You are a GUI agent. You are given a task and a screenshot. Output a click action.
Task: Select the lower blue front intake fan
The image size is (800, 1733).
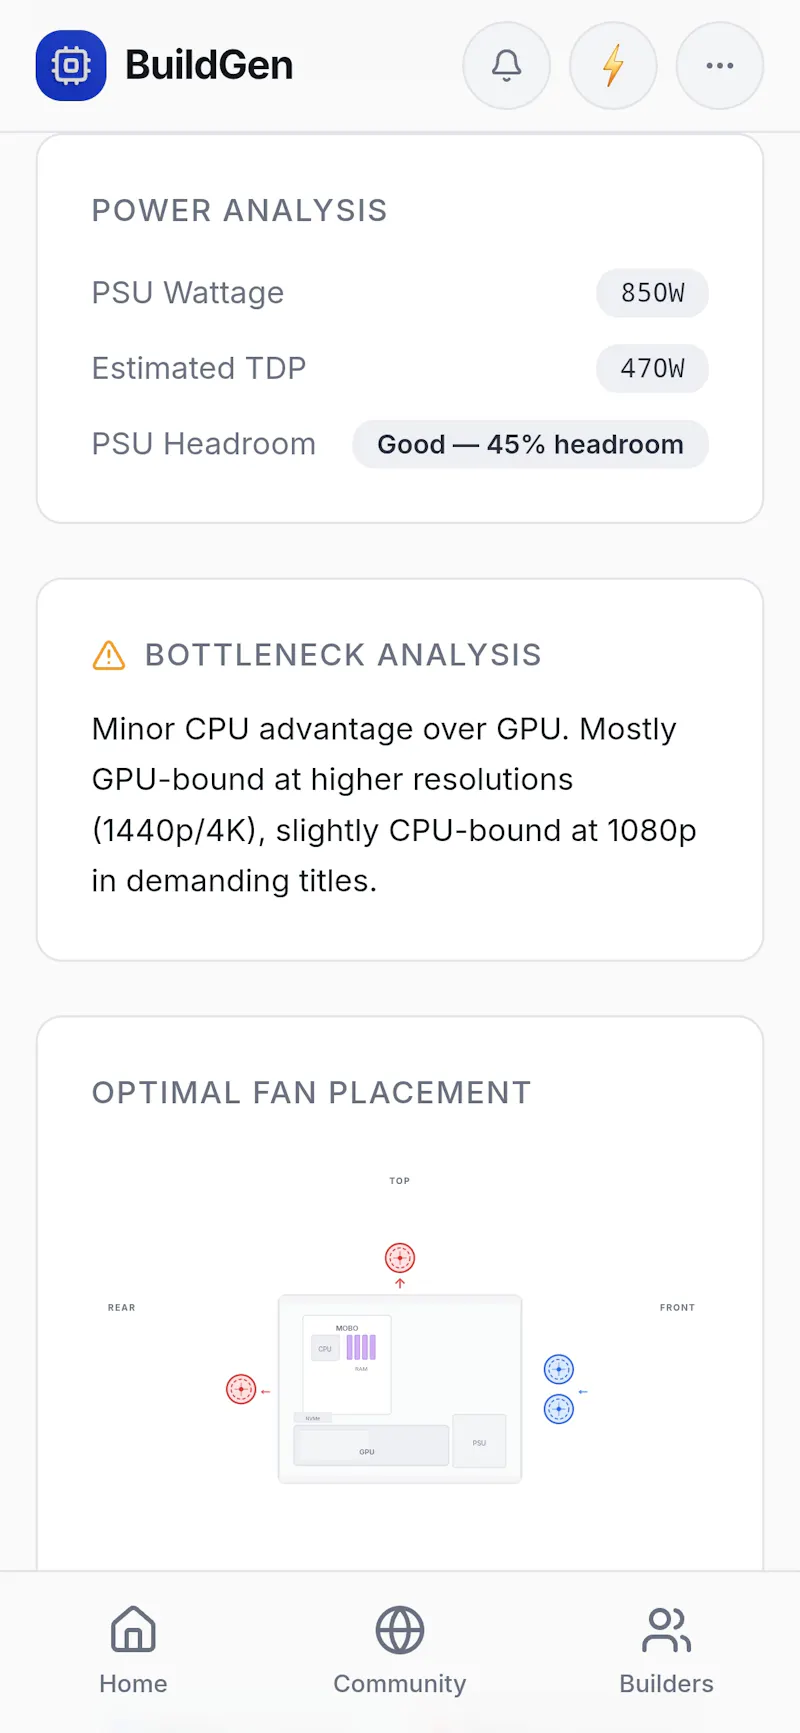pos(559,1409)
